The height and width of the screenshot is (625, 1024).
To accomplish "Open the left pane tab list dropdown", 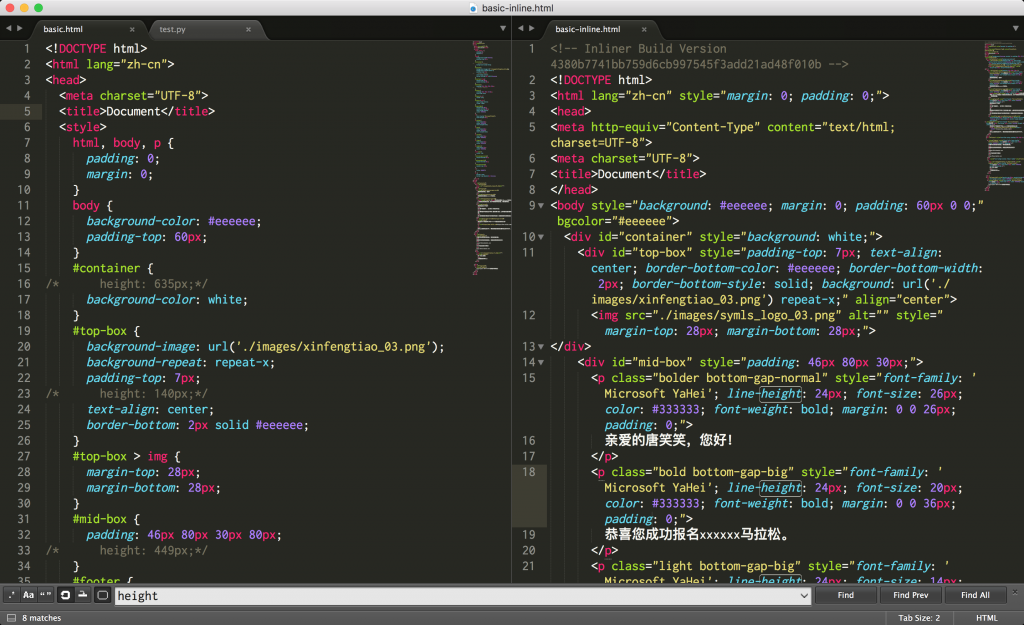I will point(504,29).
